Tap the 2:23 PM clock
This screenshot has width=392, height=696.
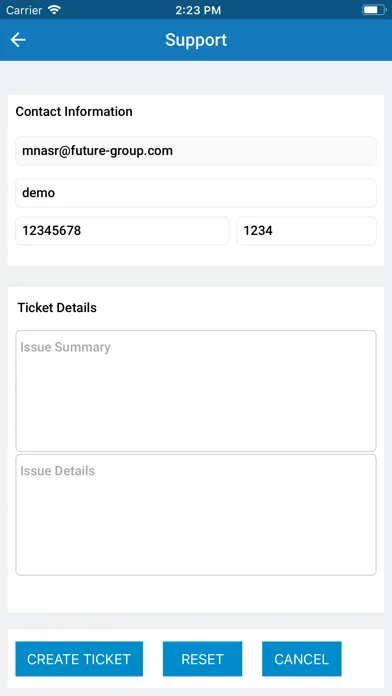pyautogui.click(x=198, y=10)
